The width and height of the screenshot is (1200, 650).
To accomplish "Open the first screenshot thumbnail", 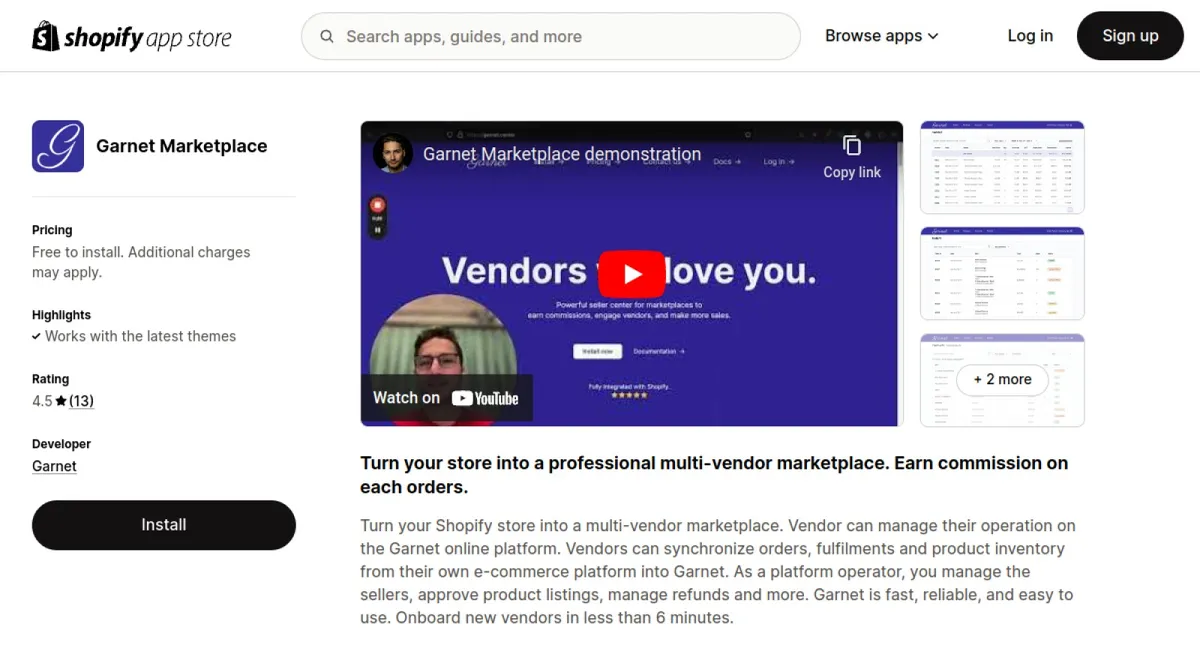I will pos(1002,167).
